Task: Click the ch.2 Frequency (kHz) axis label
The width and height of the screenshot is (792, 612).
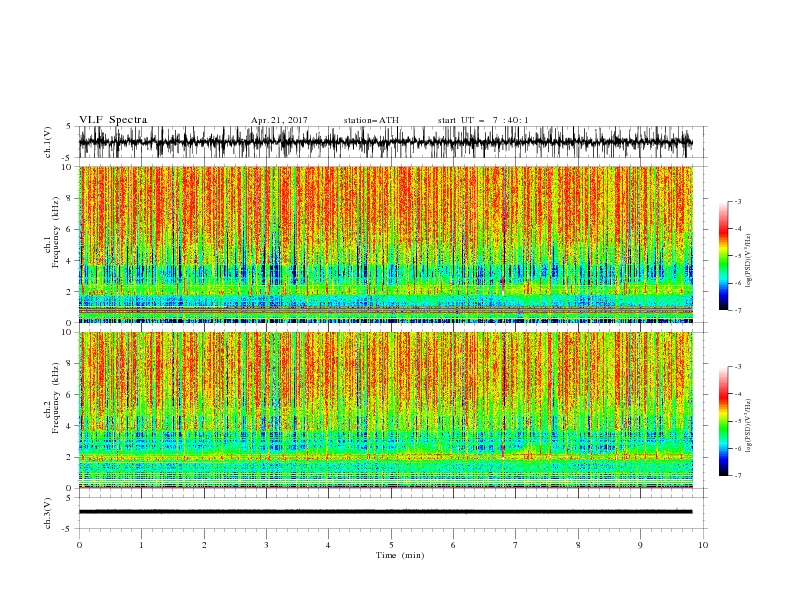Action: tap(51, 398)
